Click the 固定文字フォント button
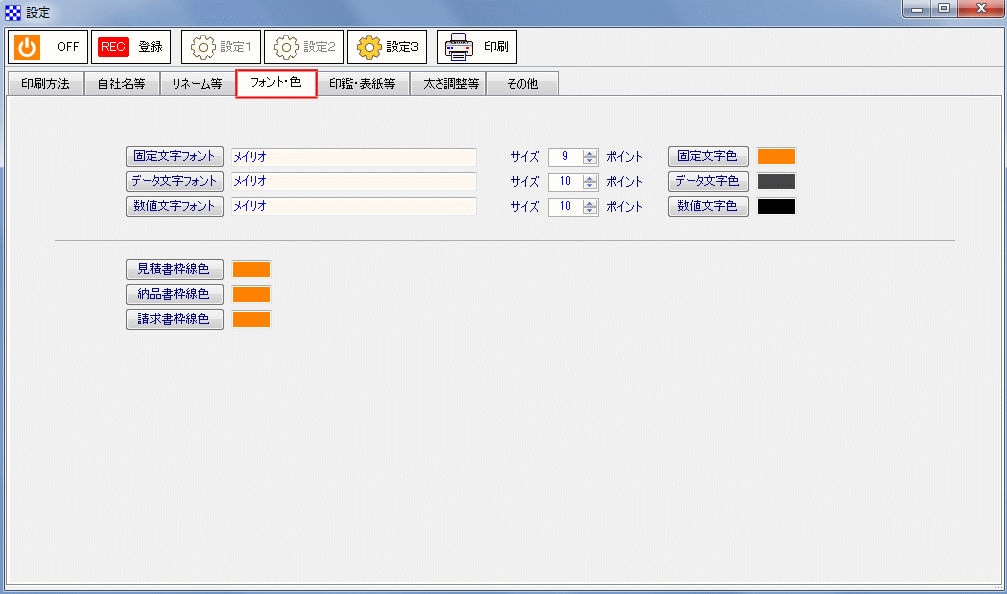Viewport: 1007px width, 594px height. click(174, 156)
